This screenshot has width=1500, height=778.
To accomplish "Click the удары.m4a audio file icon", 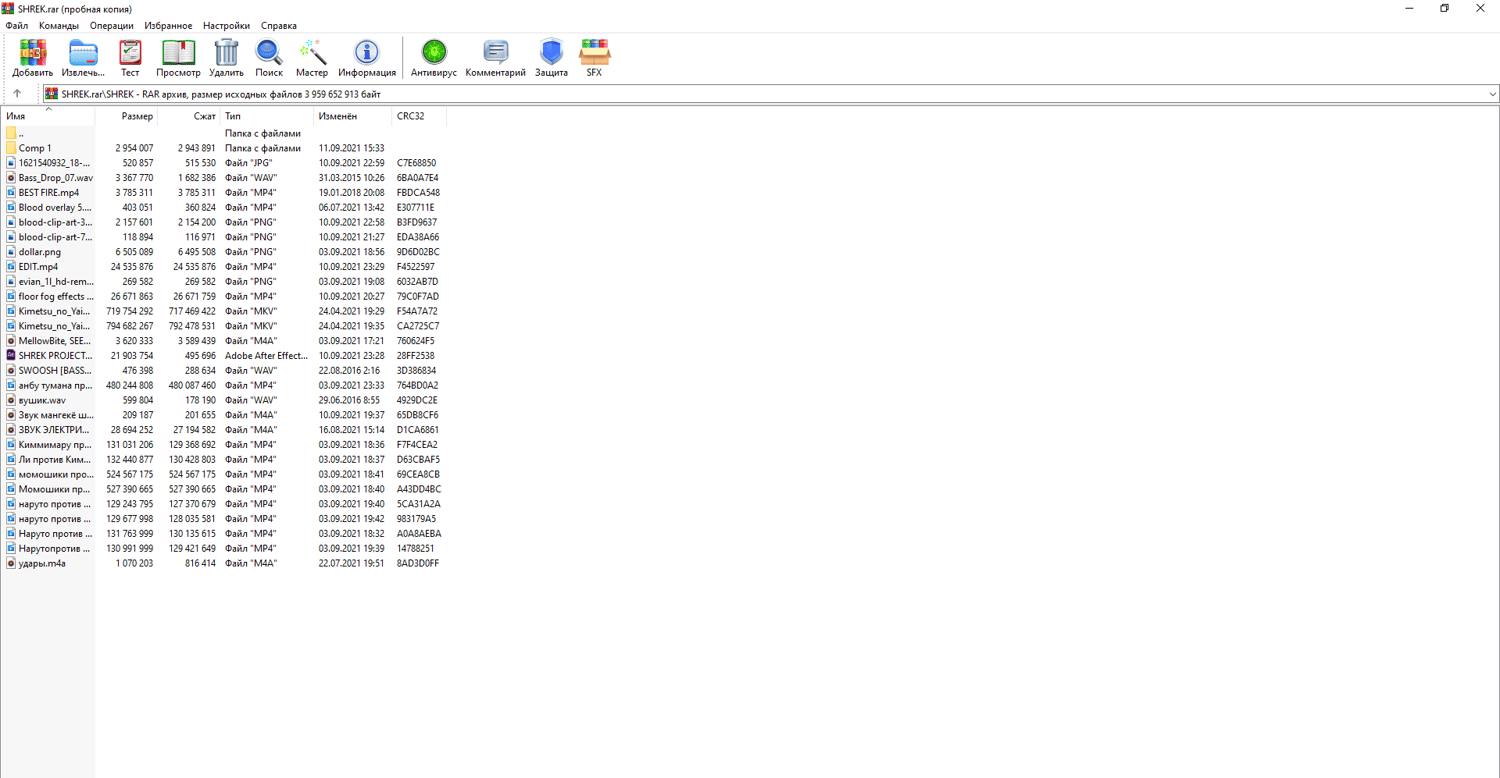I will click(11, 563).
